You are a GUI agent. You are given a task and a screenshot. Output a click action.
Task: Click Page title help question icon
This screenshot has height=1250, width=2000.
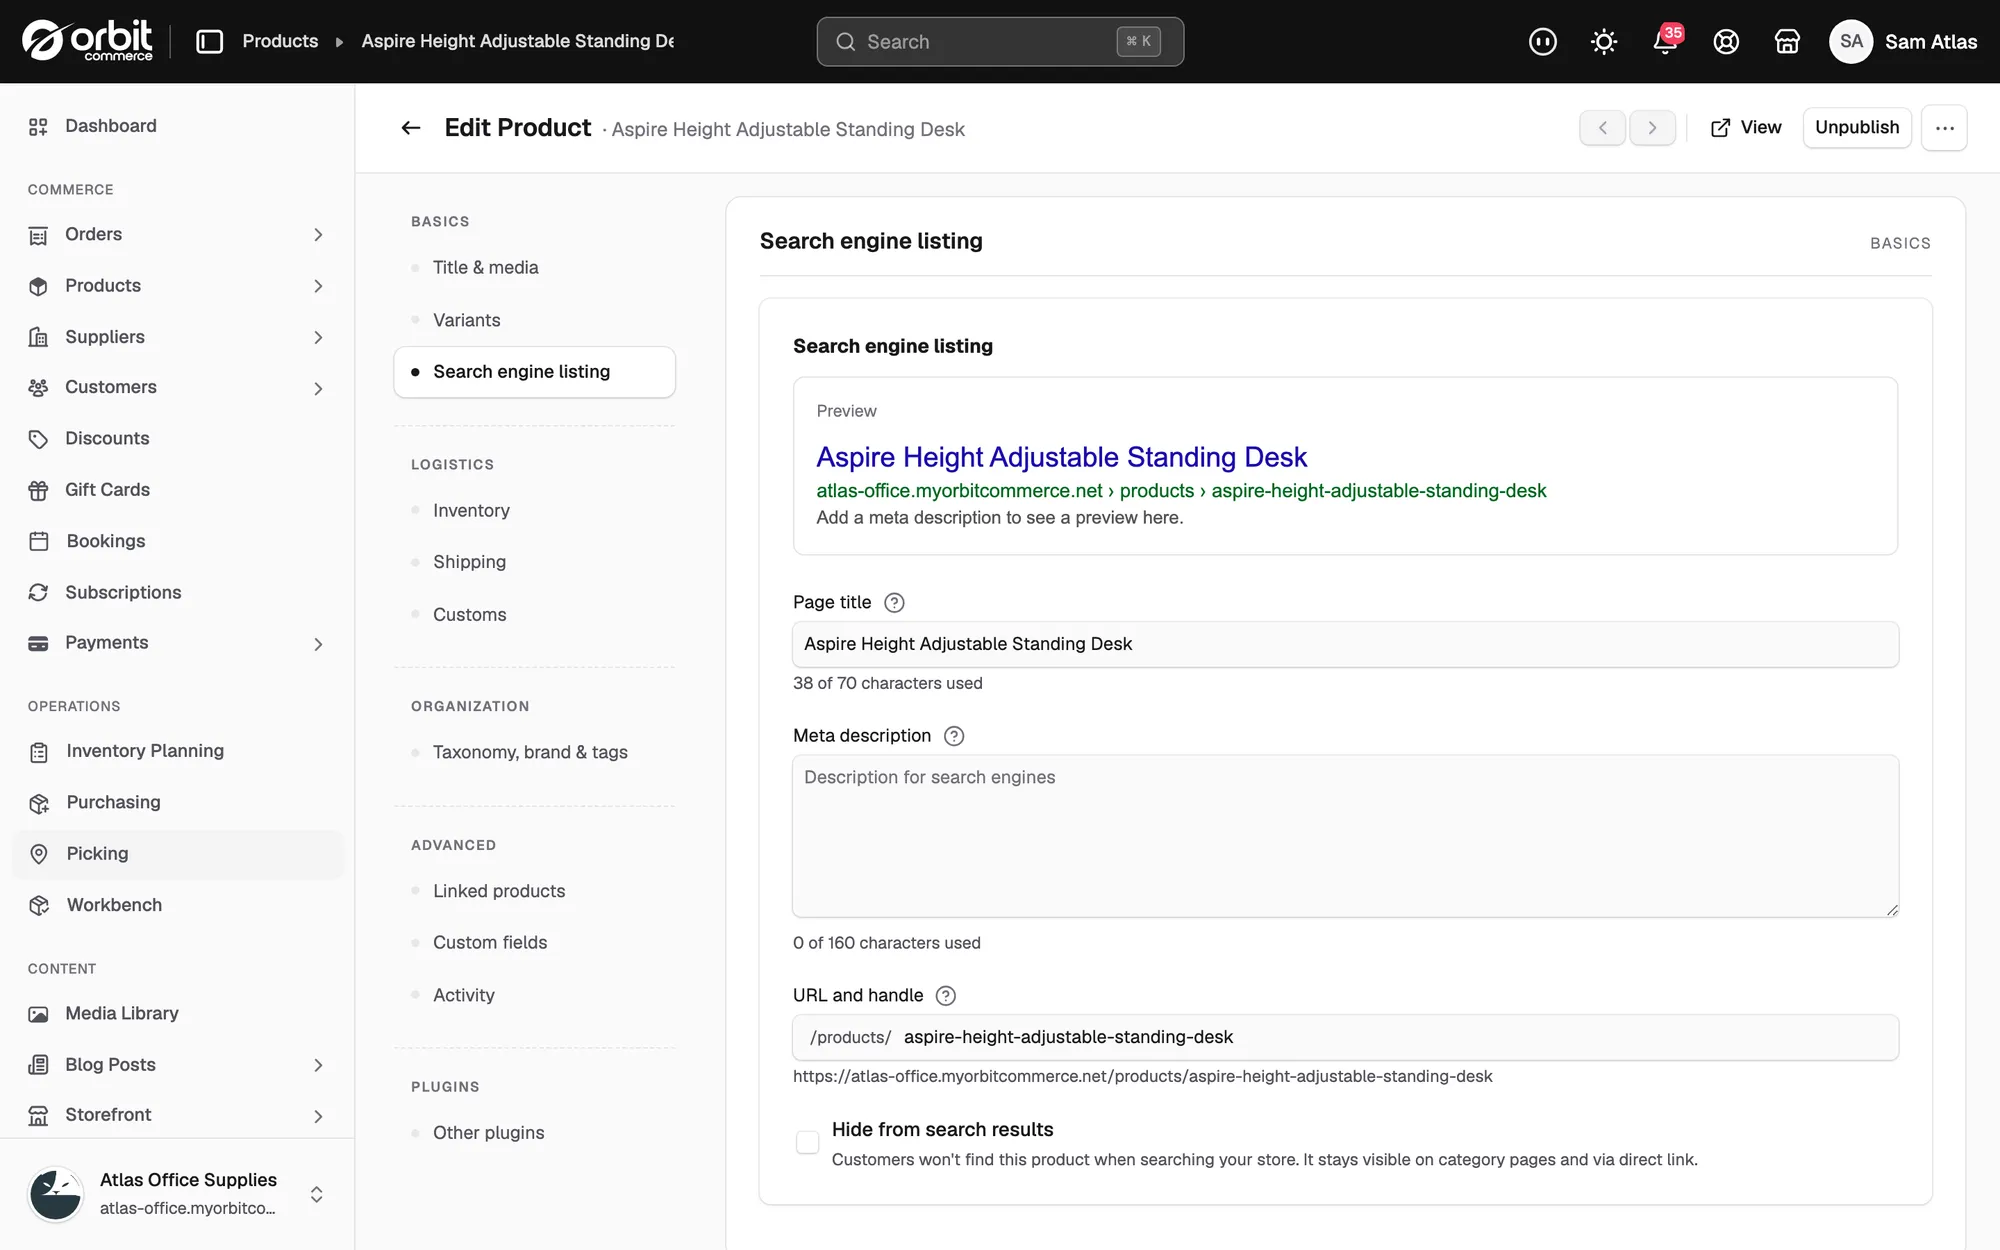coord(894,603)
